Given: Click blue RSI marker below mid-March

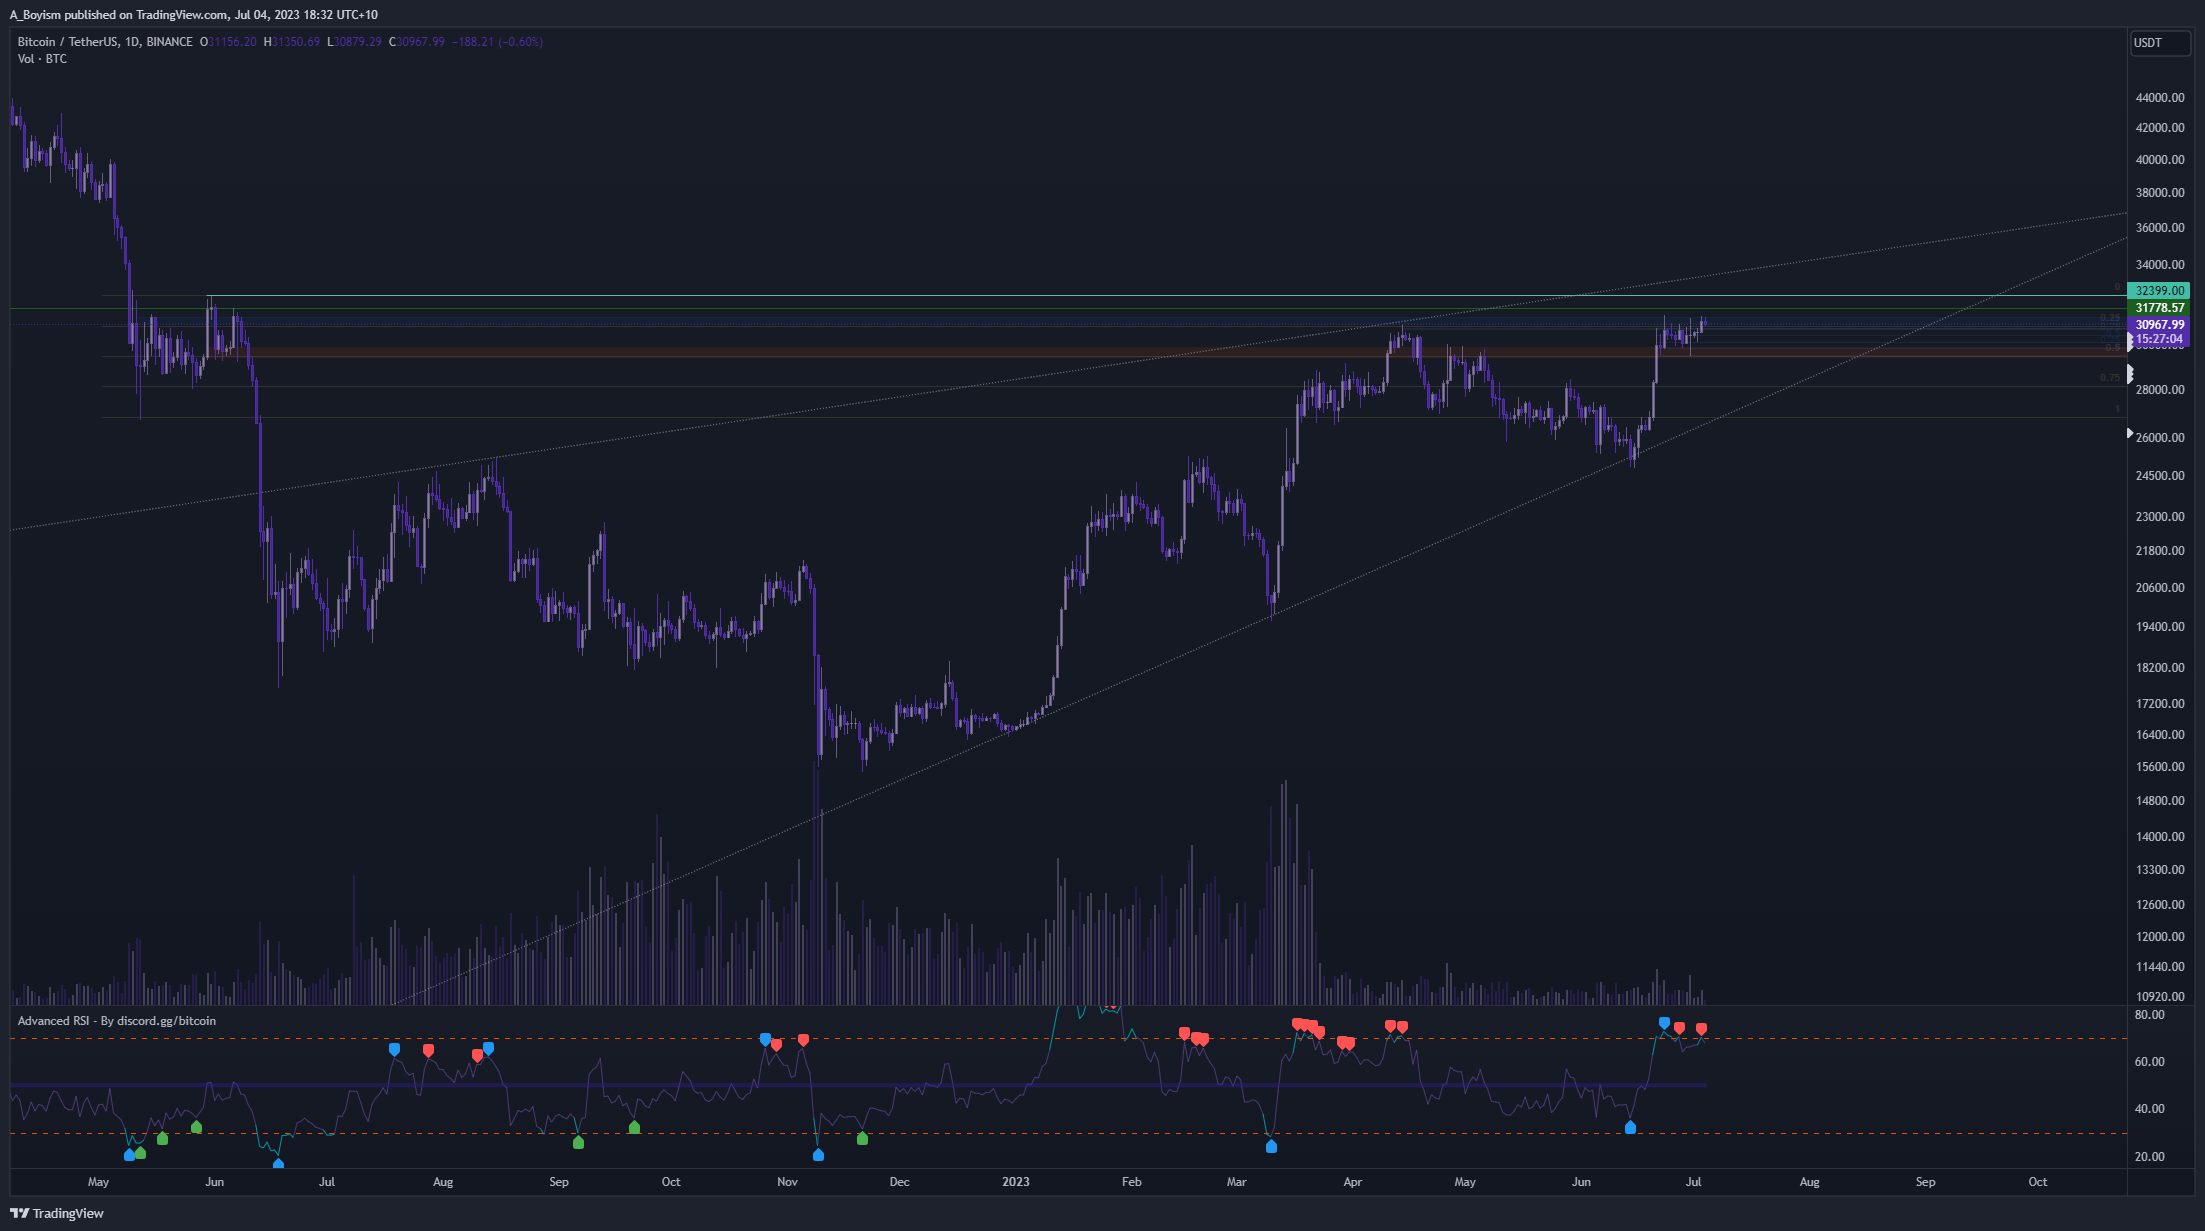Looking at the screenshot, I should (1271, 1147).
